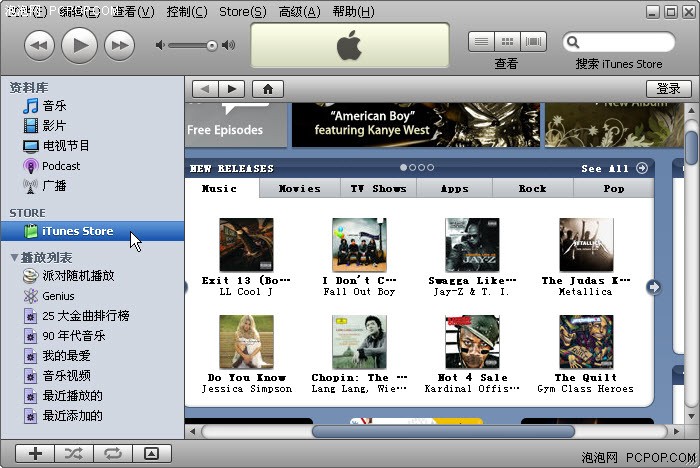Click the Previous track rewind button
Image resolution: width=700 pixels, height=468 pixels.
point(39,45)
